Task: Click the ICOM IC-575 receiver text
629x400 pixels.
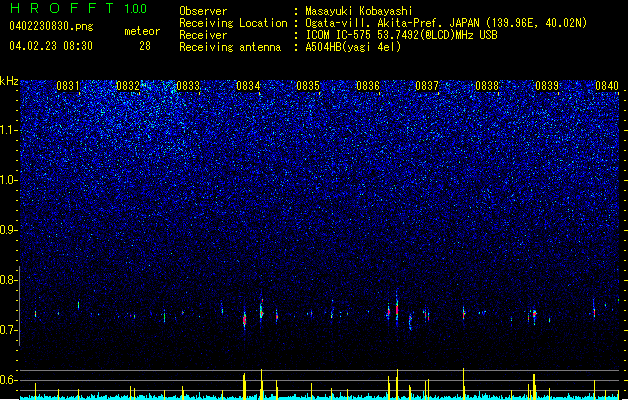Action: tap(401, 35)
